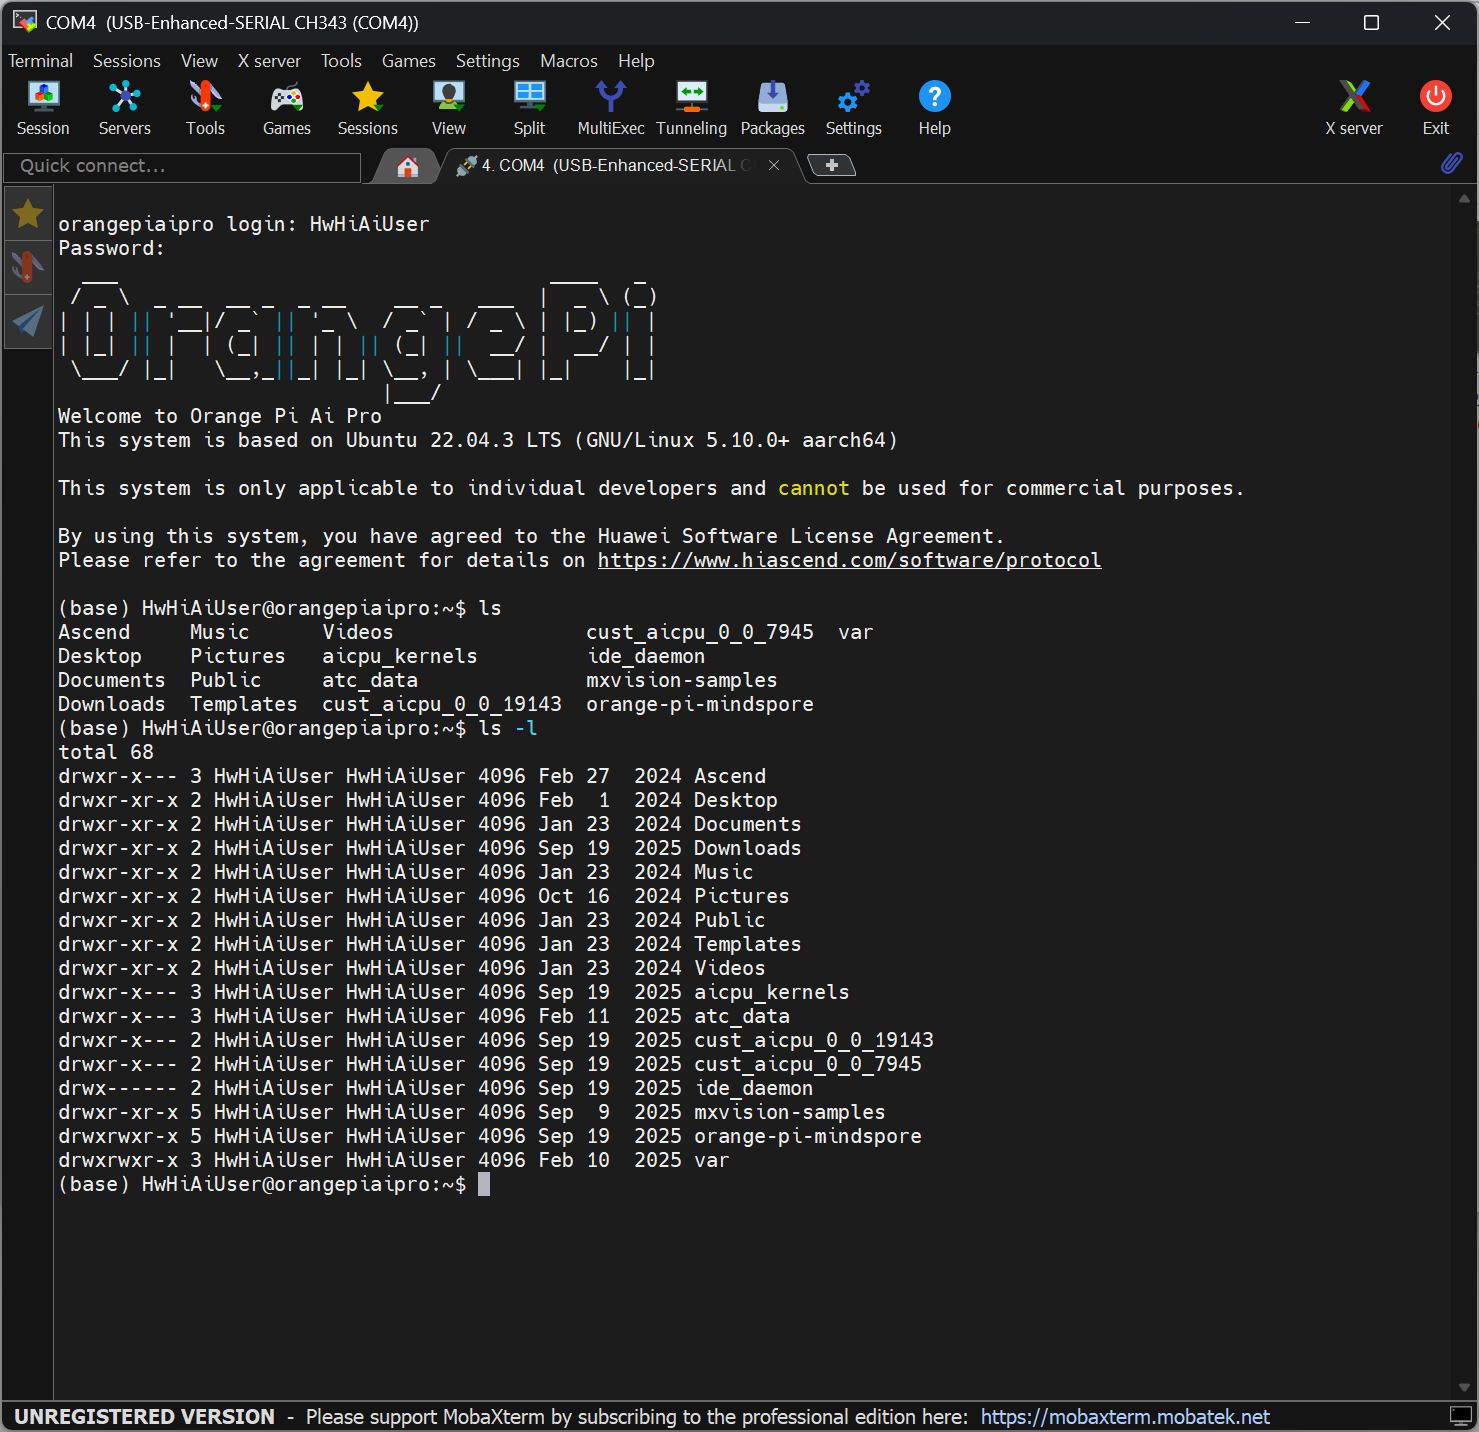Open the star sidebar icon
The height and width of the screenshot is (1432, 1479).
pyautogui.click(x=28, y=213)
